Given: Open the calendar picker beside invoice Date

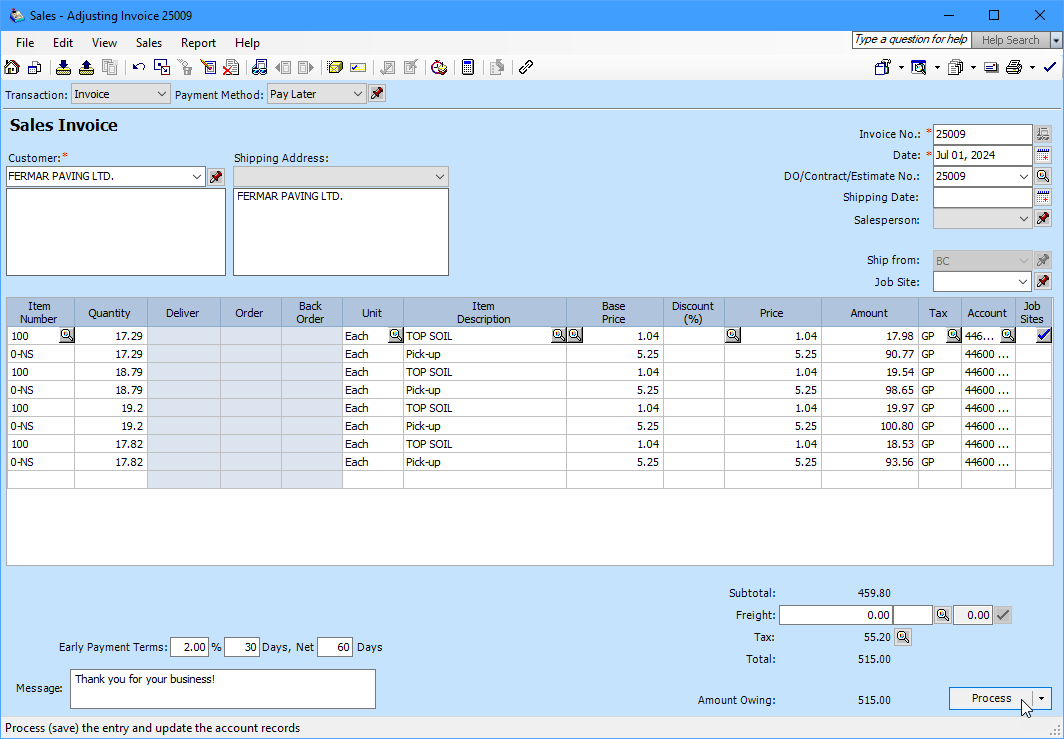Looking at the screenshot, I should tap(1043, 155).
